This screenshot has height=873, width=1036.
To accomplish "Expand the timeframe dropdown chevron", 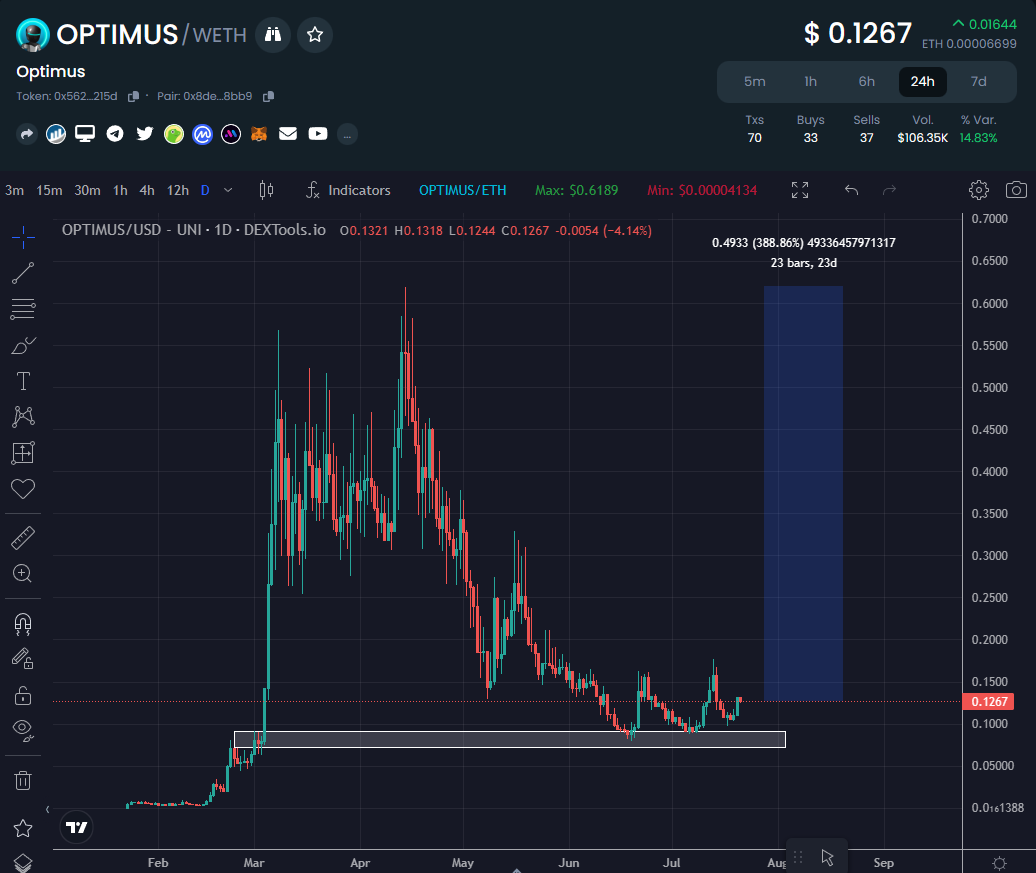I will (228, 190).
